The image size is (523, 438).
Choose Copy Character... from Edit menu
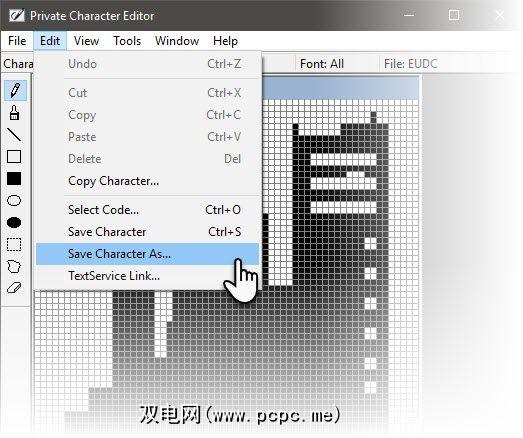pos(147,181)
